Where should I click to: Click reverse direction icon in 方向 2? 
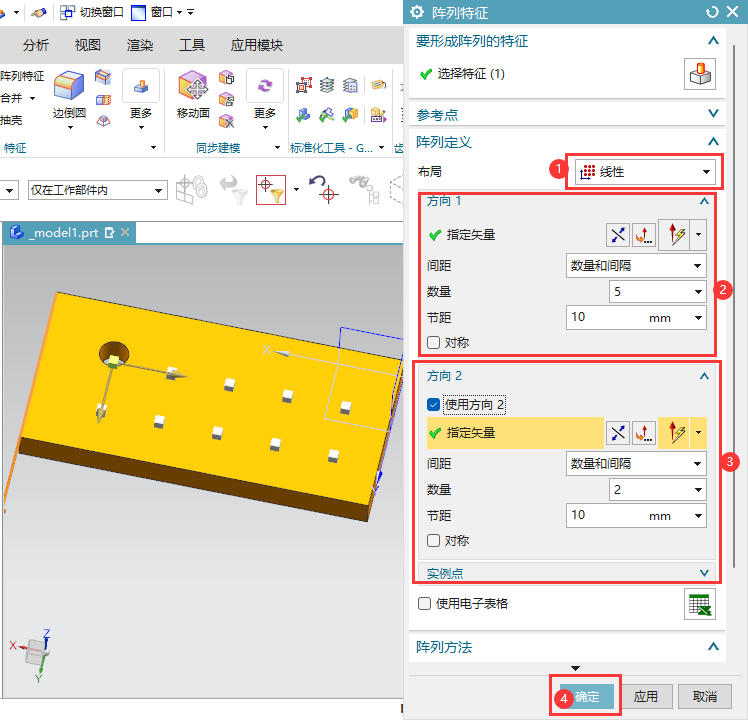618,433
